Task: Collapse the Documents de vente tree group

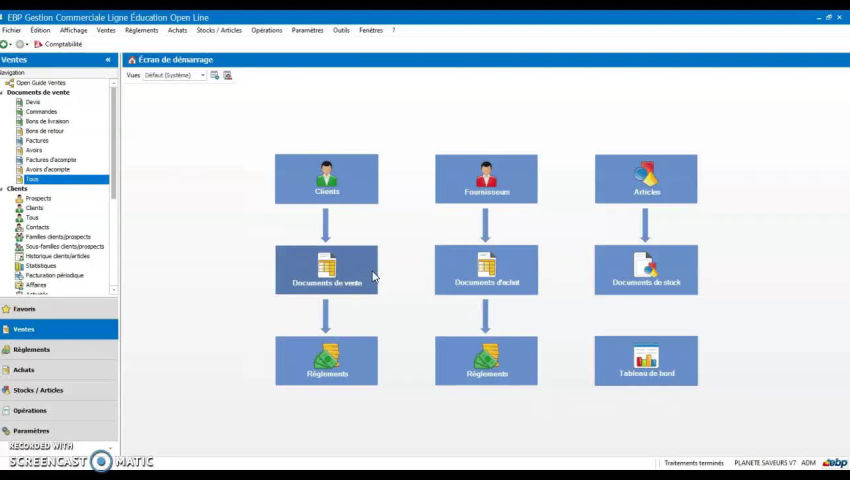Action: pyautogui.click(x=3, y=93)
